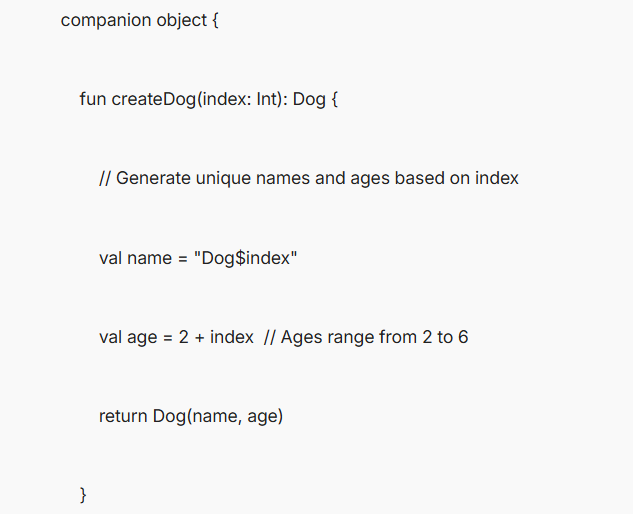Click the "Dog$index" string literal
The height and width of the screenshot is (514, 633).
(245, 258)
